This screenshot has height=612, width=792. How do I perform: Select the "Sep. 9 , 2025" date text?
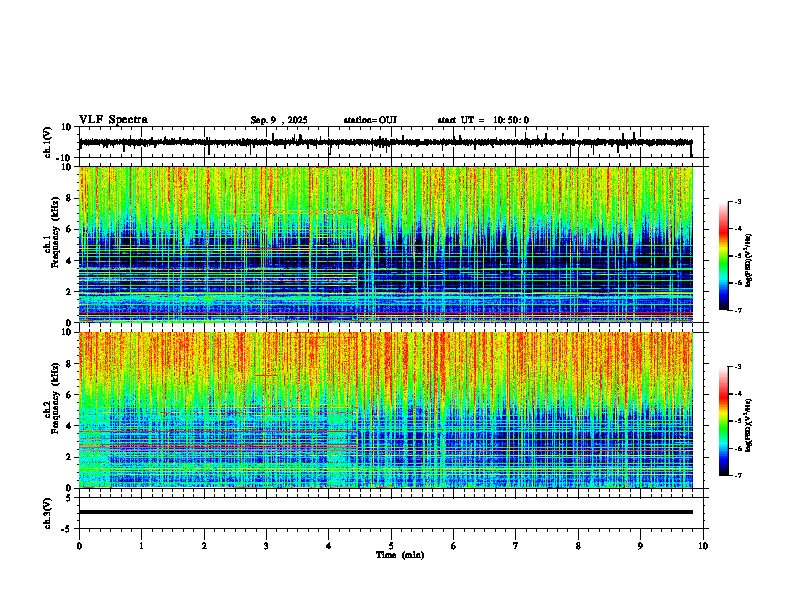[279, 120]
